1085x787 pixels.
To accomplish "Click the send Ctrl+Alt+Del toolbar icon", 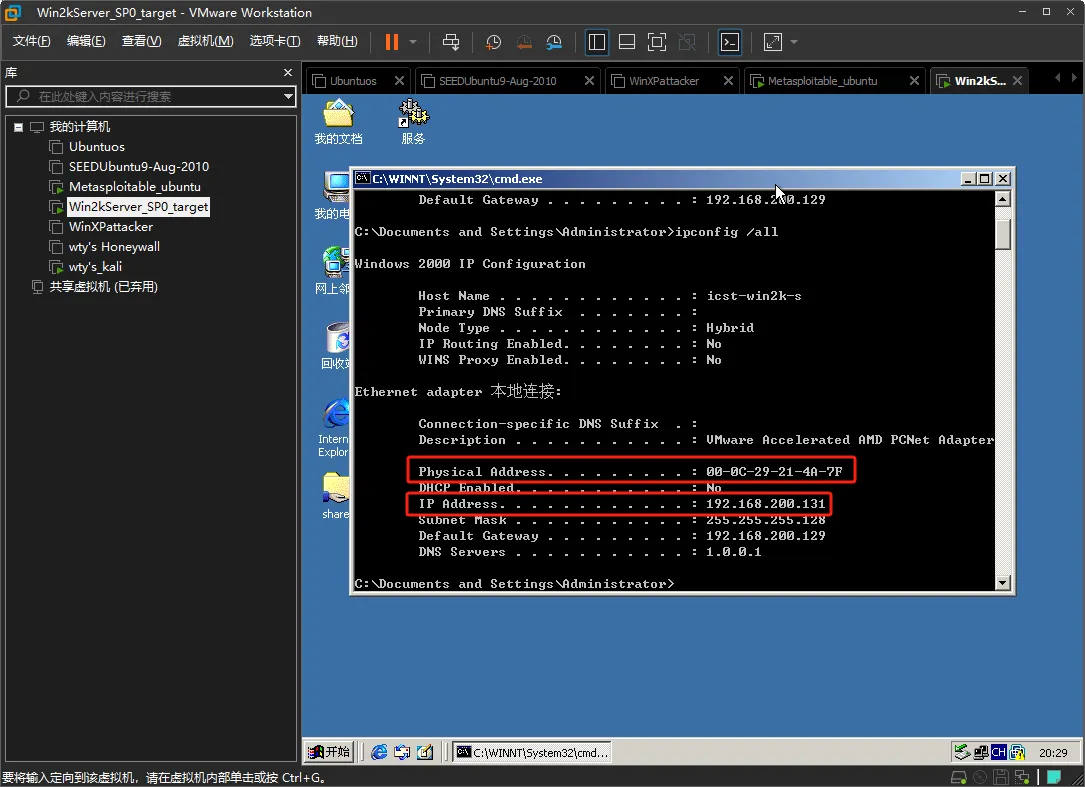I will click(x=451, y=42).
